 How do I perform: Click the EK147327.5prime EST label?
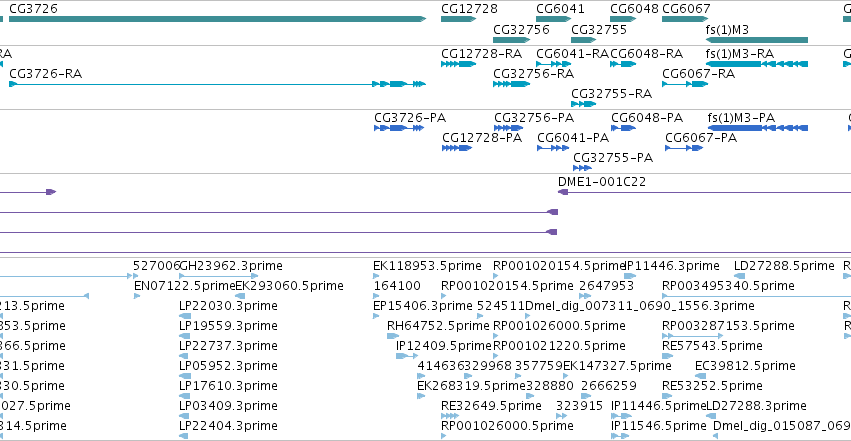tap(617, 366)
